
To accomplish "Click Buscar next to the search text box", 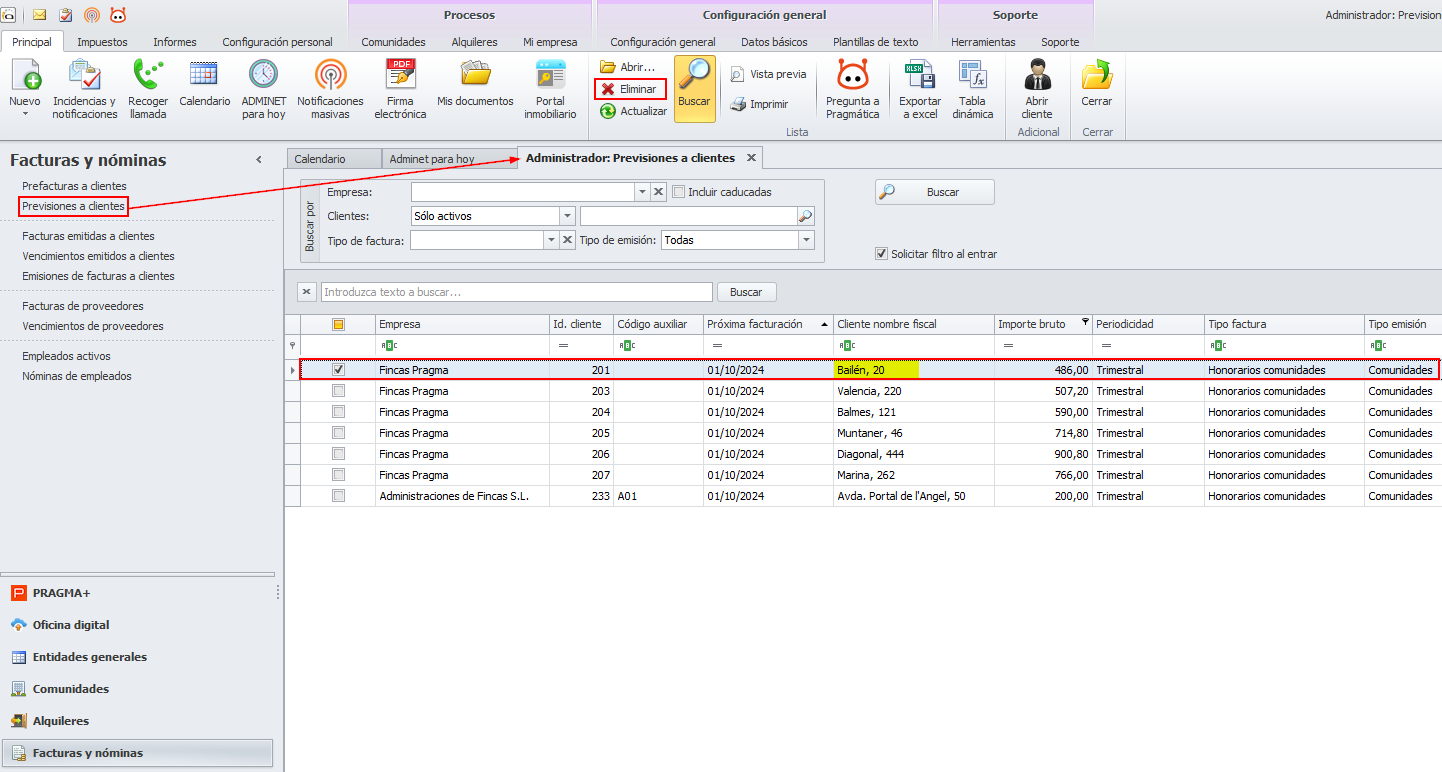I will coord(746,292).
